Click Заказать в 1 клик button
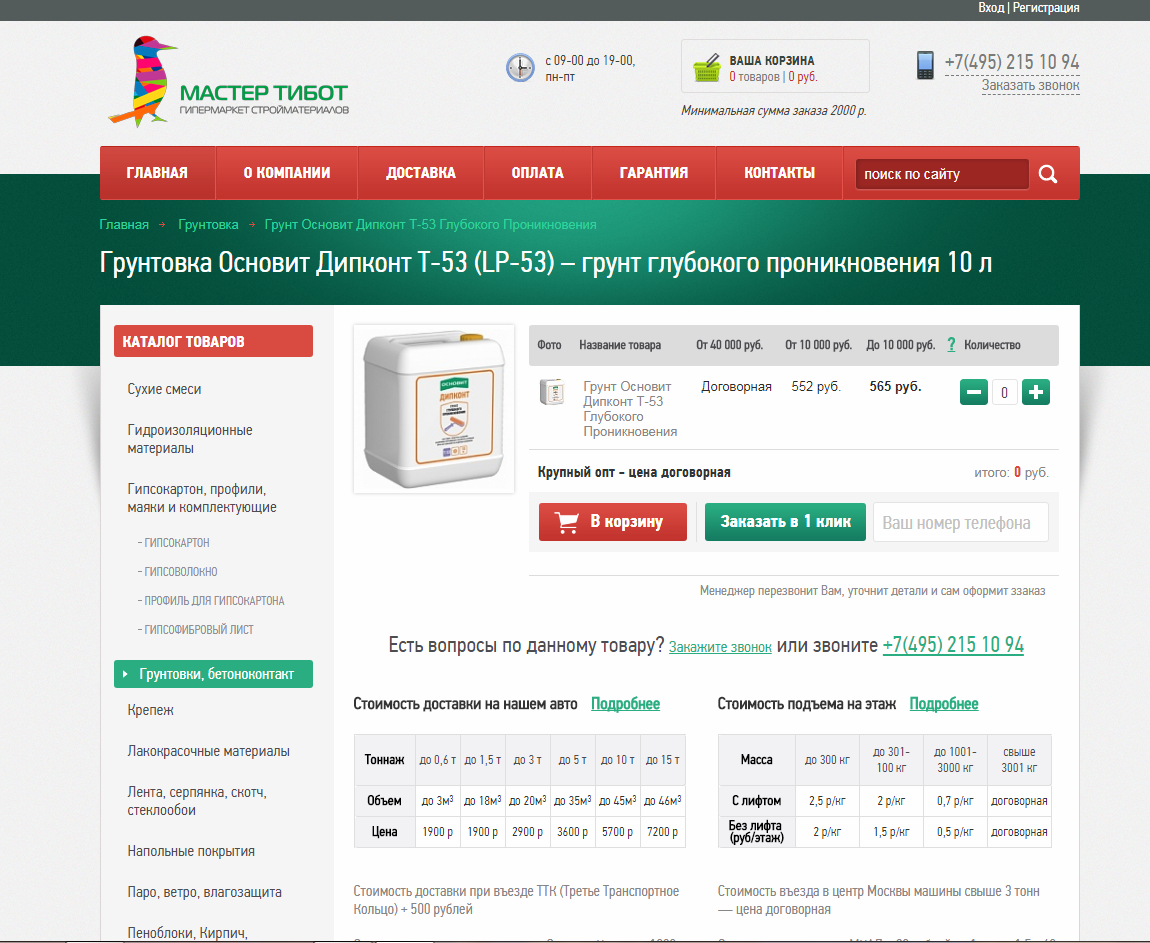The width and height of the screenshot is (1150, 943). pyautogui.click(x=785, y=522)
